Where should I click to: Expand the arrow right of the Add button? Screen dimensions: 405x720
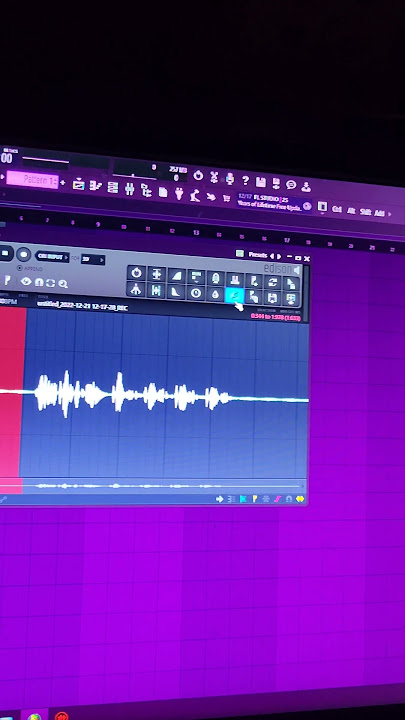click(390, 214)
